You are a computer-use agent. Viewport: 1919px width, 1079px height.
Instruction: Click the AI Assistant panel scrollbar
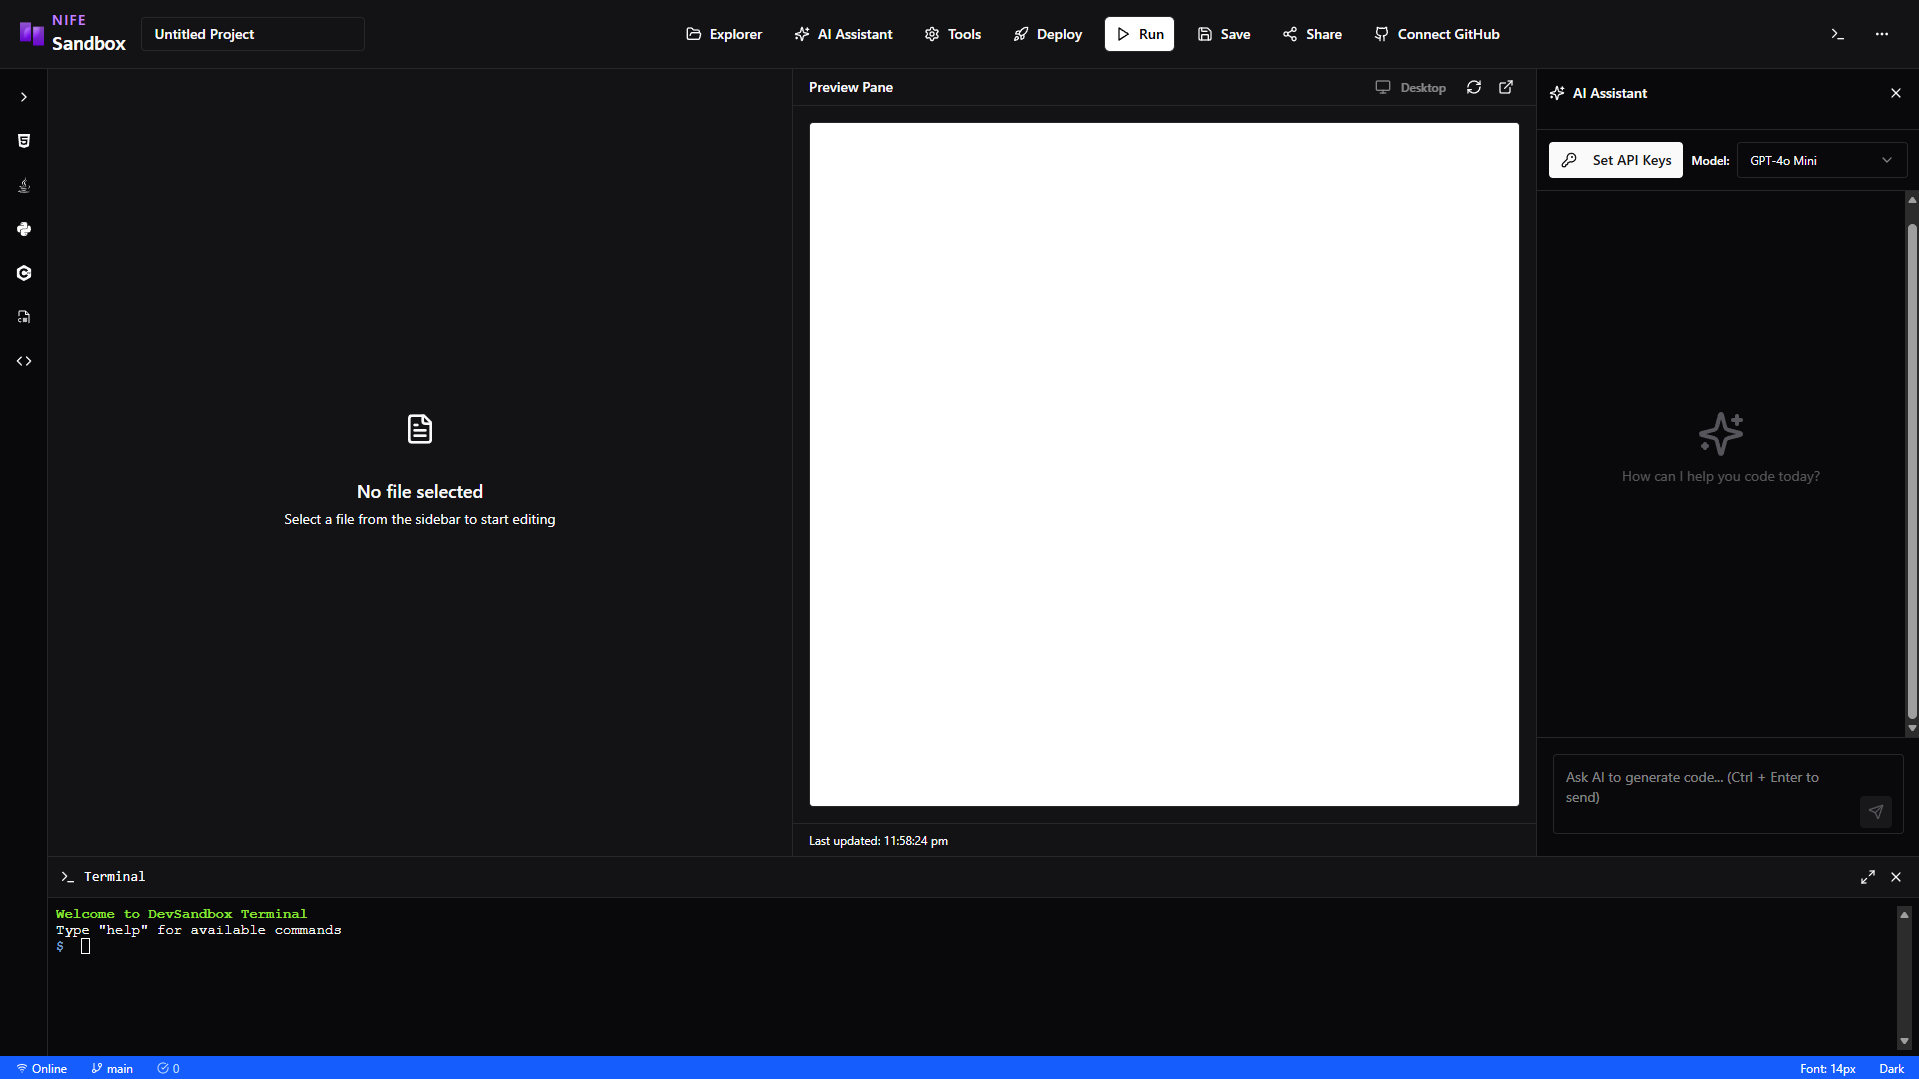[1911, 470]
